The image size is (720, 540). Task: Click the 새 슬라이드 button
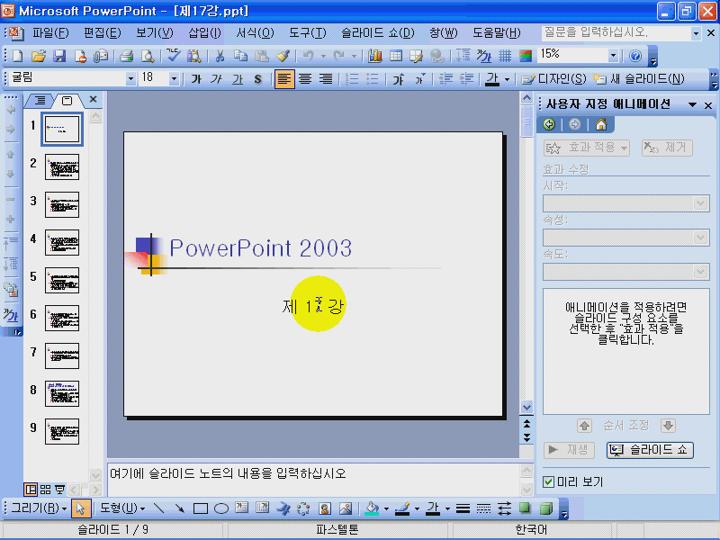pyautogui.click(x=639, y=79)
